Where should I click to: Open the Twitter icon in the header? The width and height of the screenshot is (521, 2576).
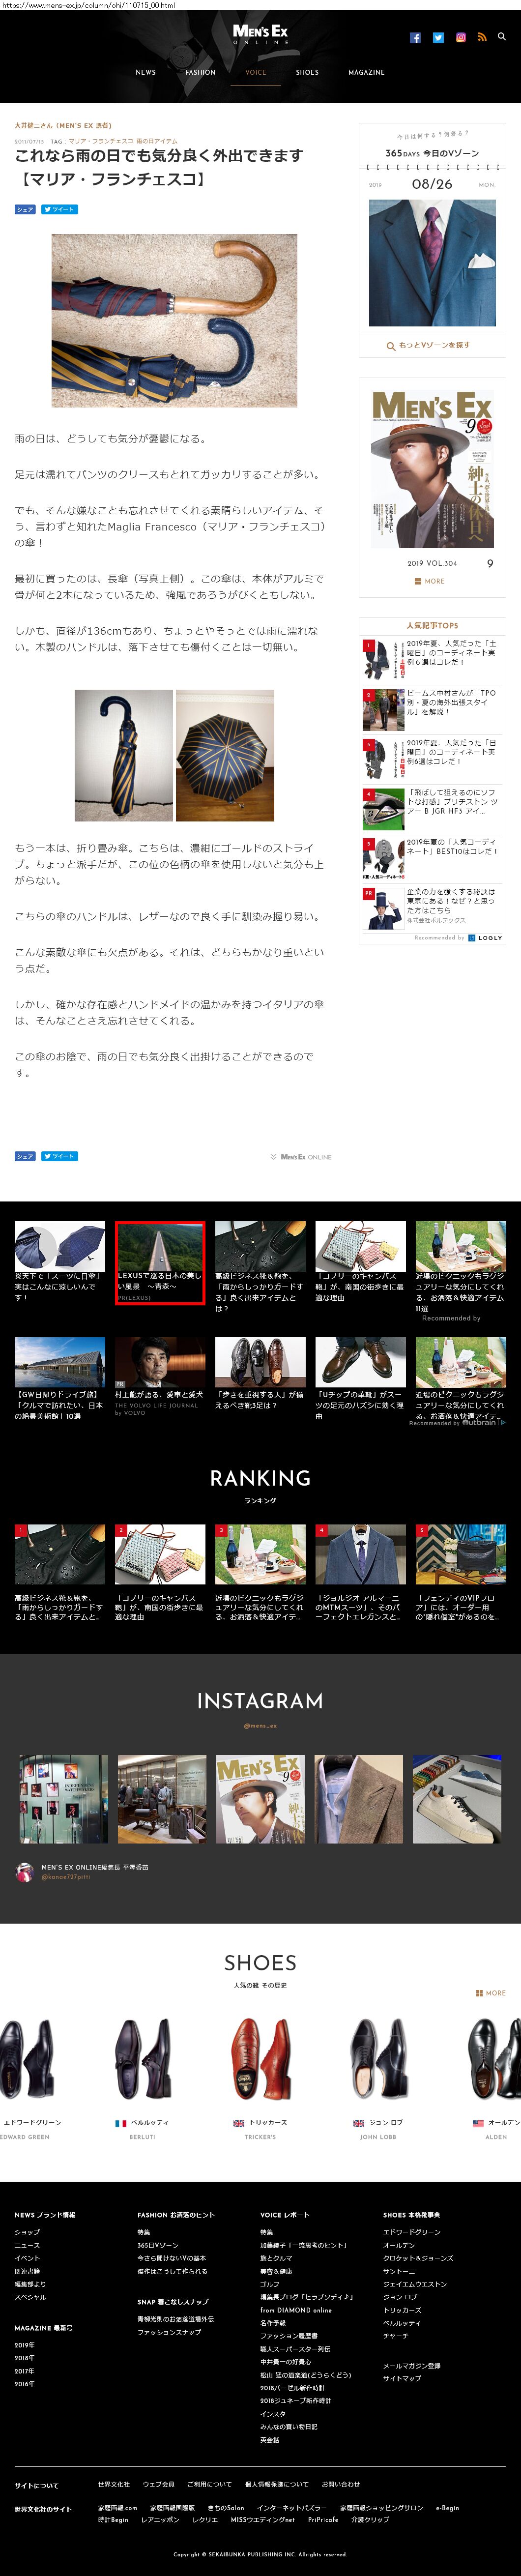(x=438, y=37)
